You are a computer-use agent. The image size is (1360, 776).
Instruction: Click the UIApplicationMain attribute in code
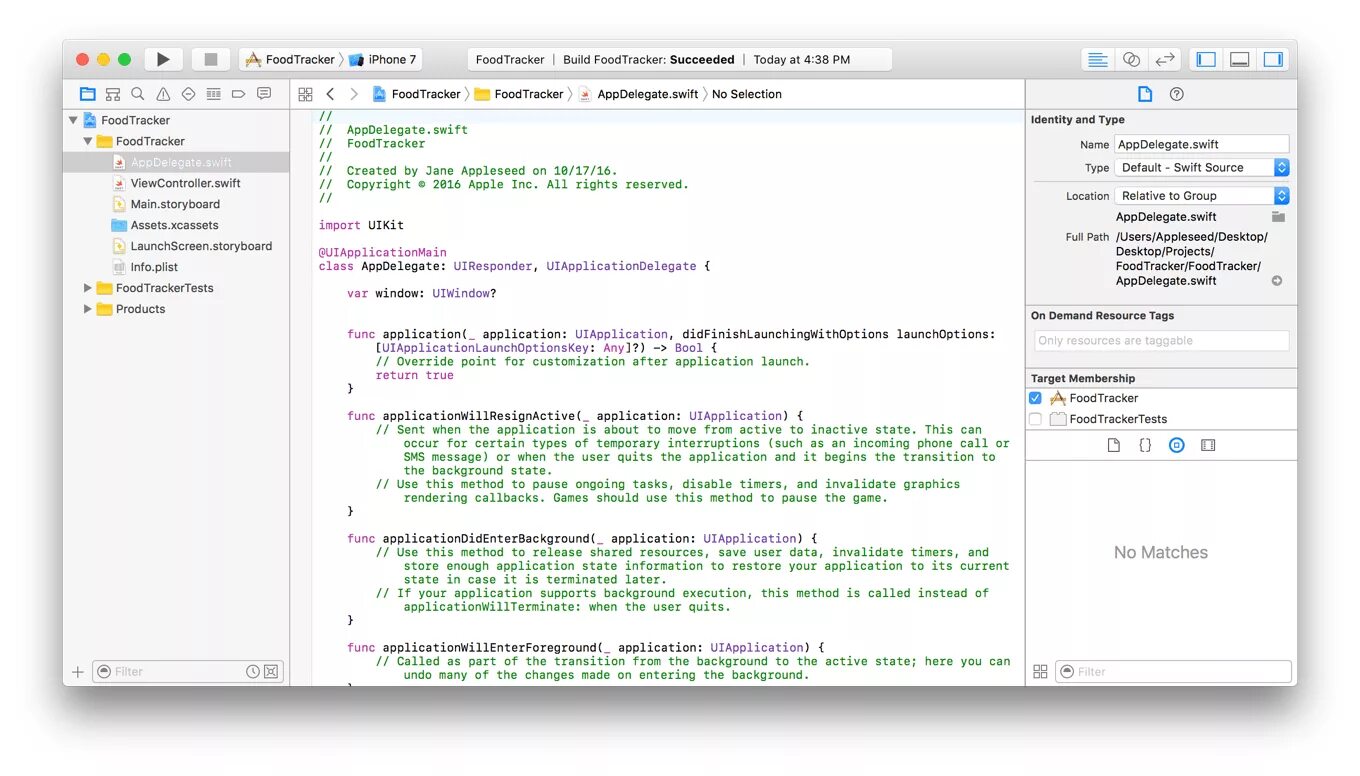(383, 253)
